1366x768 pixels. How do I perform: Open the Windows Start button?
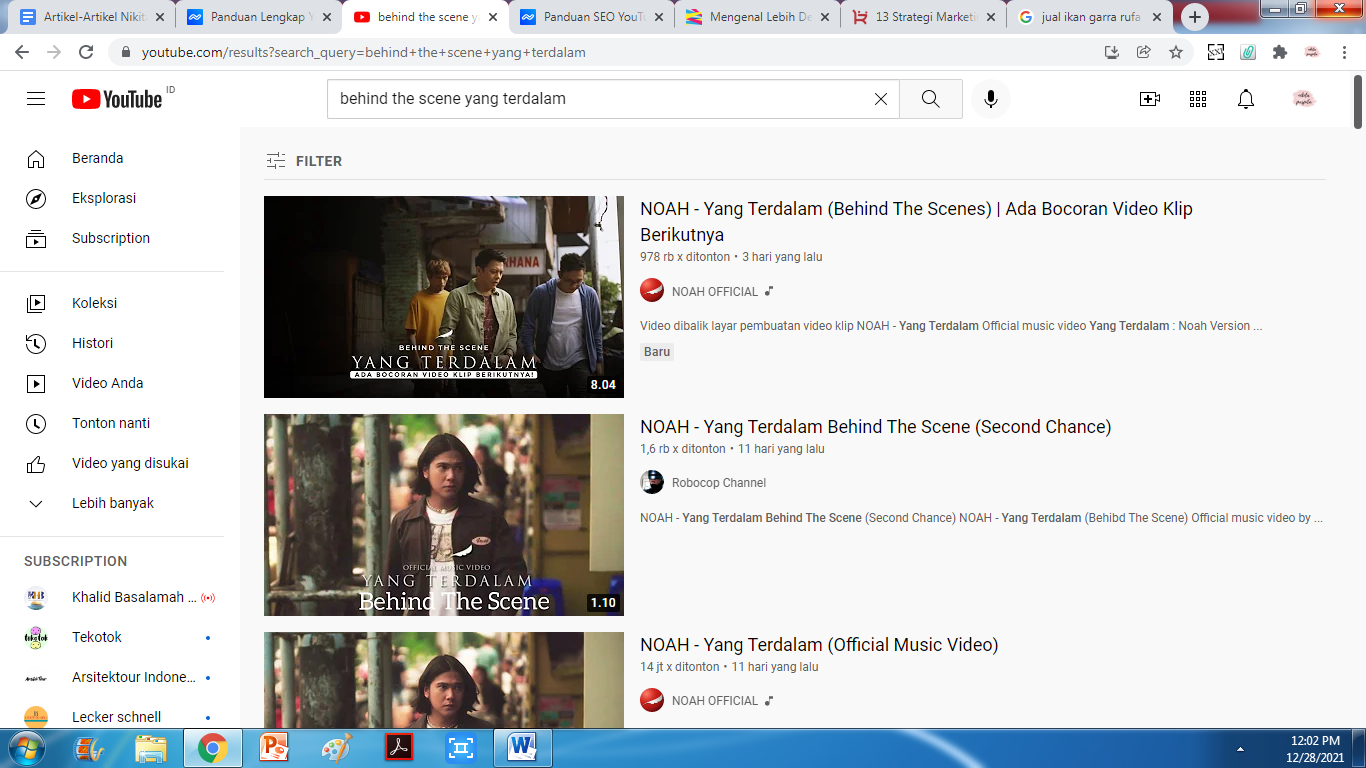click(25, 748)
